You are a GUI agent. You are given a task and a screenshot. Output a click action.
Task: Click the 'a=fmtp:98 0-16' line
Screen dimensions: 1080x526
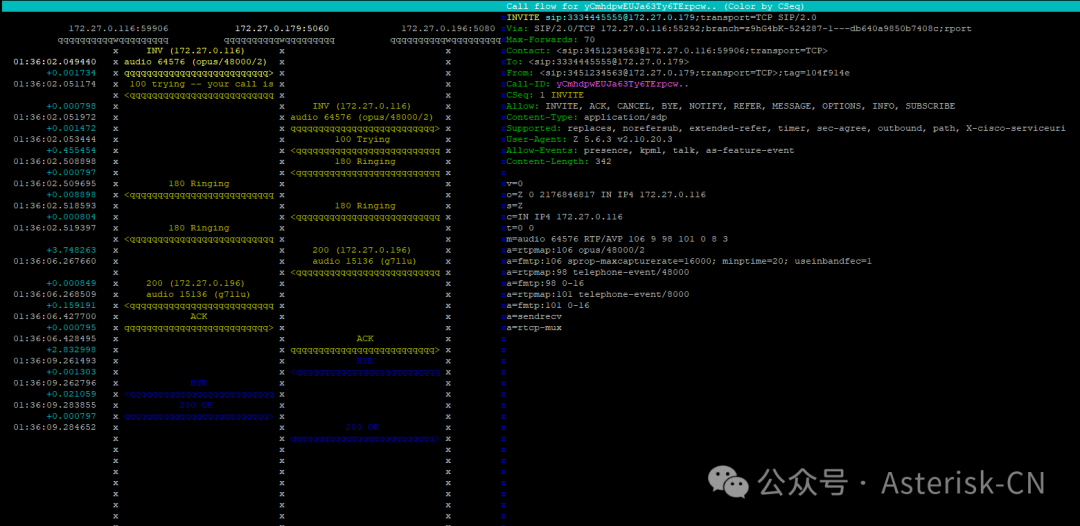[545, 284]
